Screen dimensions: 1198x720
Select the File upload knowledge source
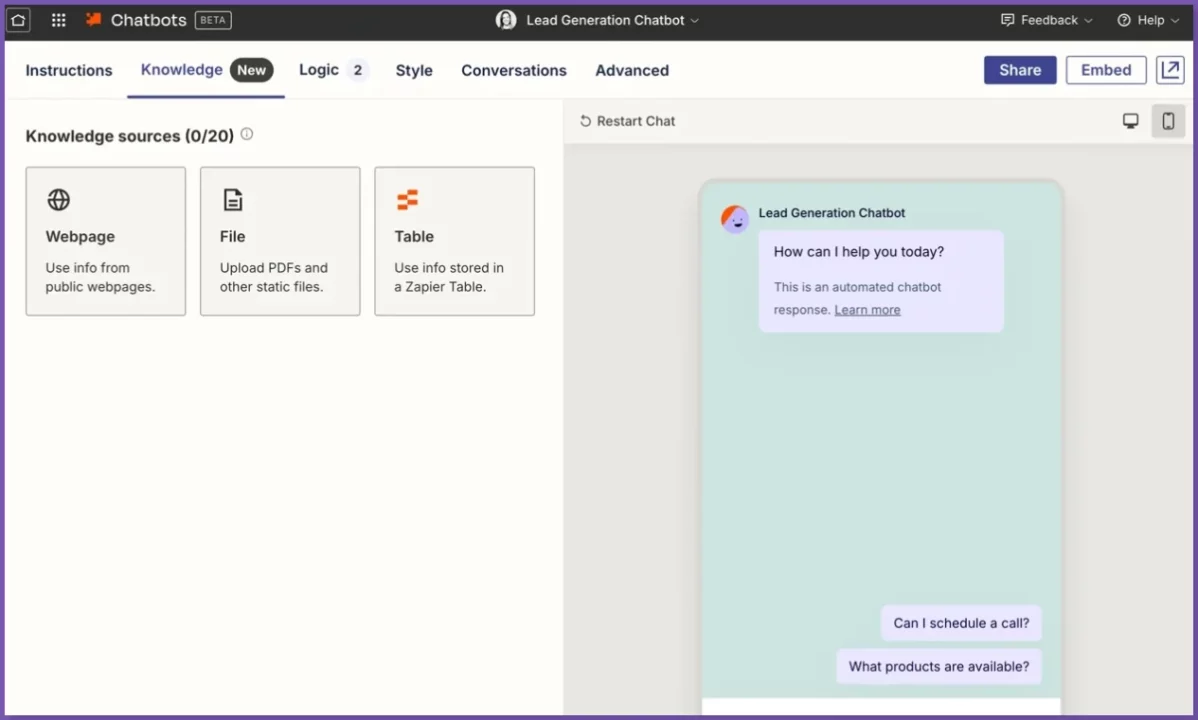280,240
